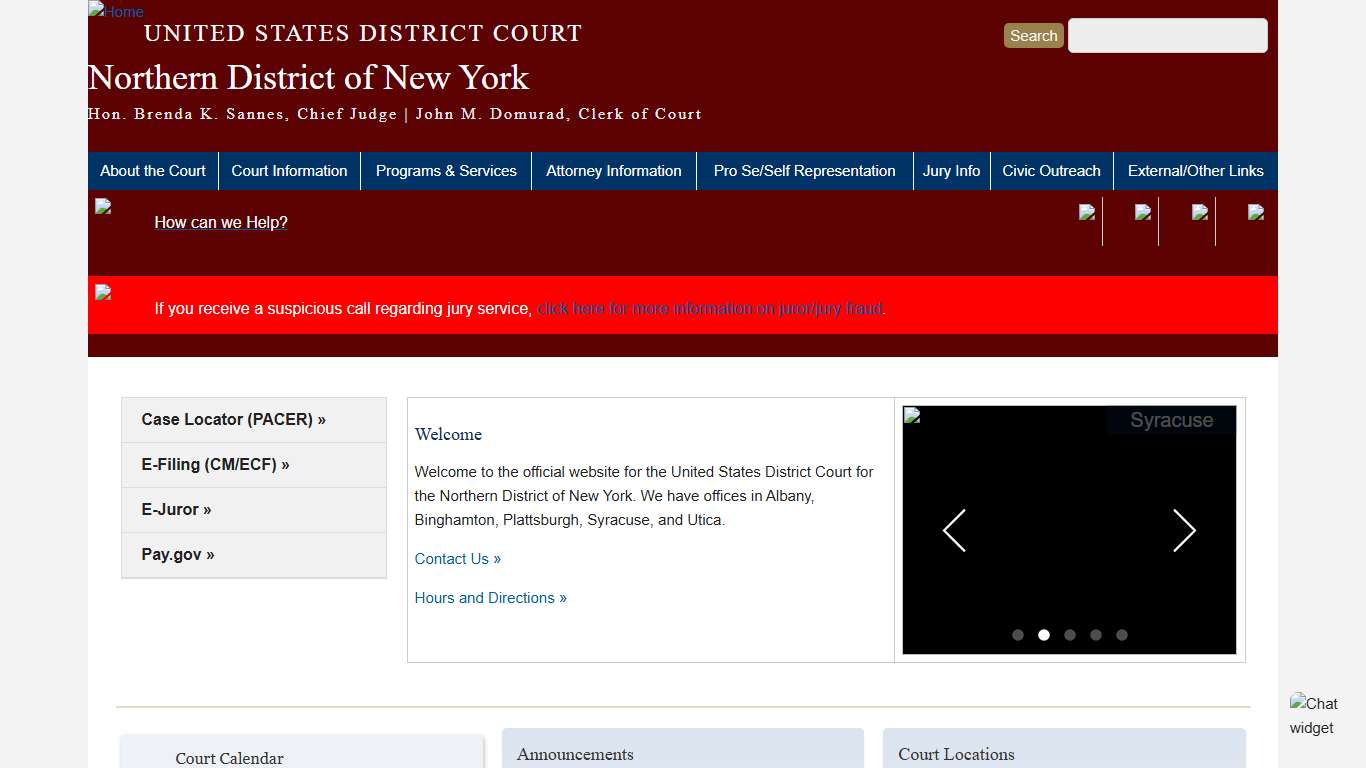Select the first carousel slide indicator dot
The width and height of the screenshot is (1366, 768).
[x=1018, y=634]
